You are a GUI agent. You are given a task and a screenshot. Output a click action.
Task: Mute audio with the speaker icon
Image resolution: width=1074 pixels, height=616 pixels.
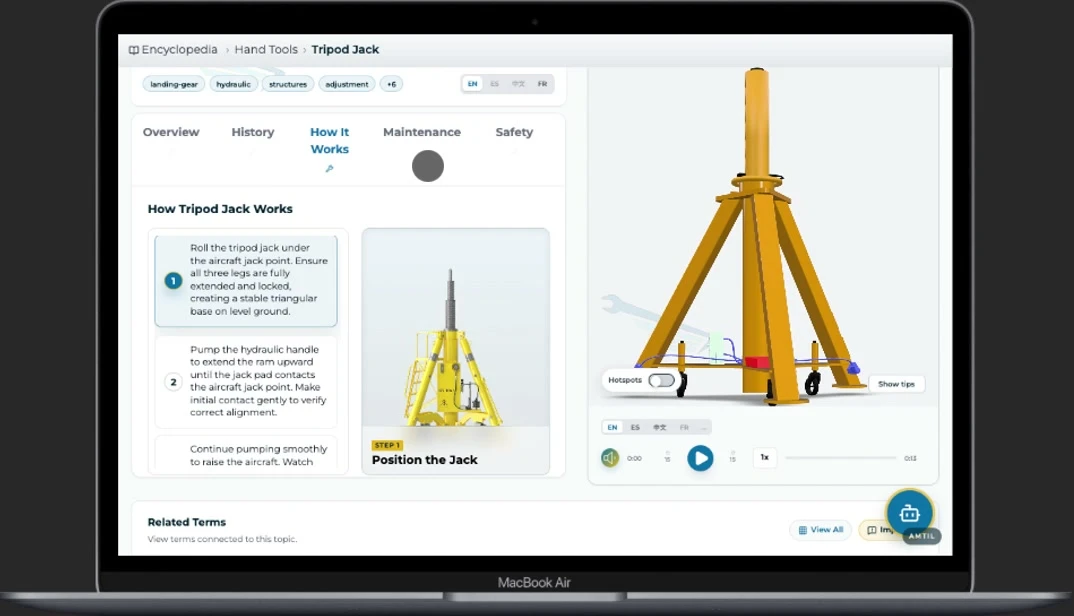(x=610, y=458)
